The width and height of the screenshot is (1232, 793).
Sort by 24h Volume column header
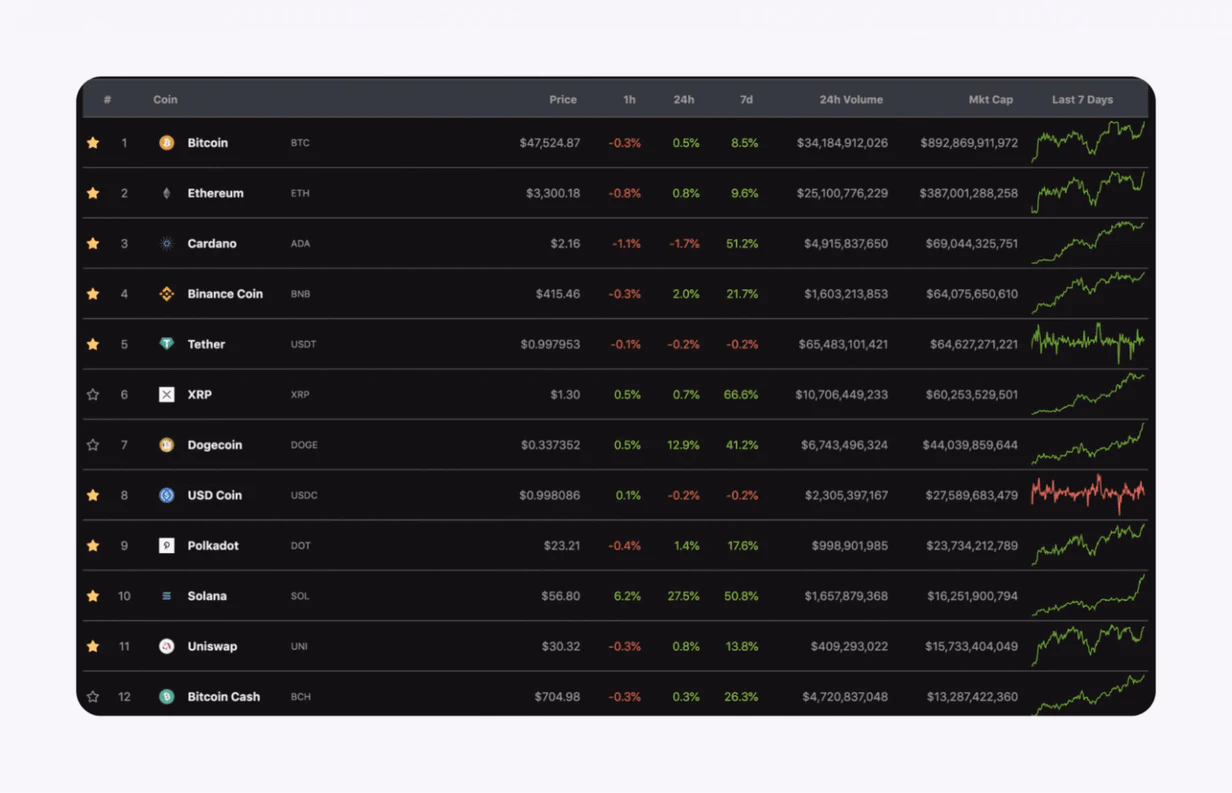(851, 100)
